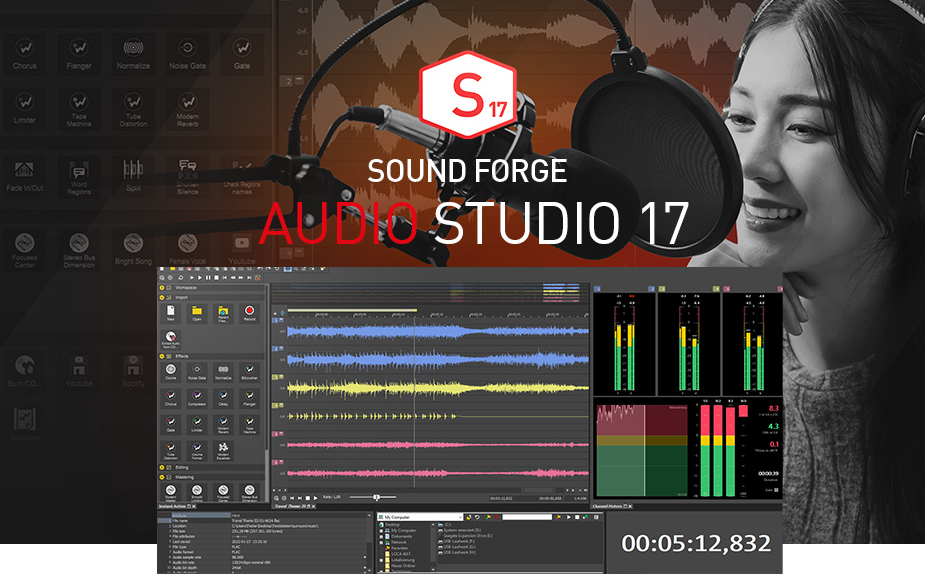
Task: Switch to the Travel Theme window tab
Action: [289, 506]
